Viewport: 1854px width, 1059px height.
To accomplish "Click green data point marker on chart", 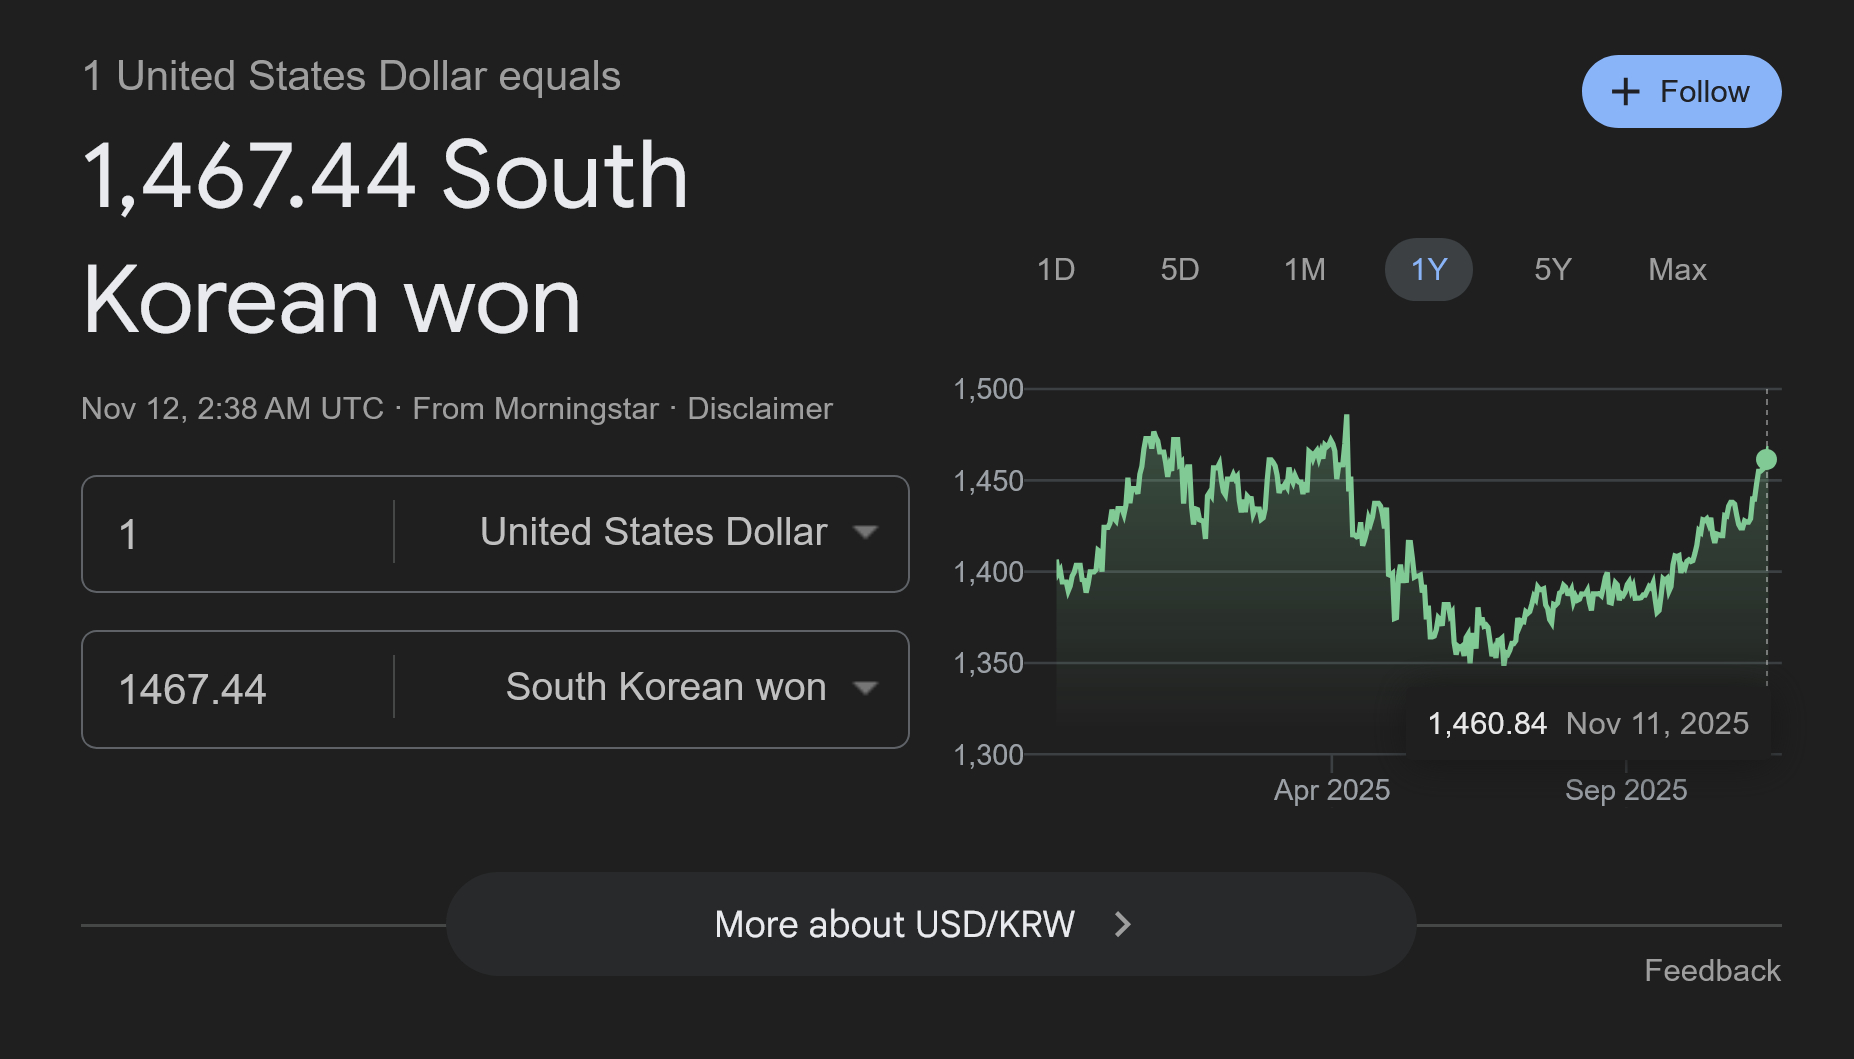I will pos(1766,459).
